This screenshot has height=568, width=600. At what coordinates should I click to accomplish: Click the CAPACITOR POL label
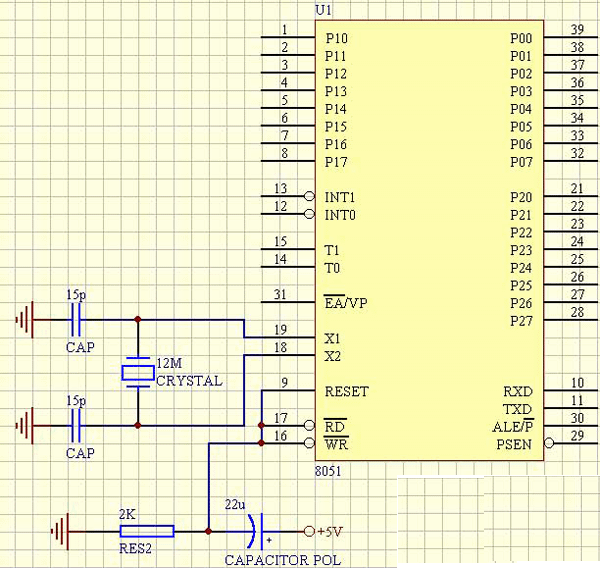click(282, 560)
